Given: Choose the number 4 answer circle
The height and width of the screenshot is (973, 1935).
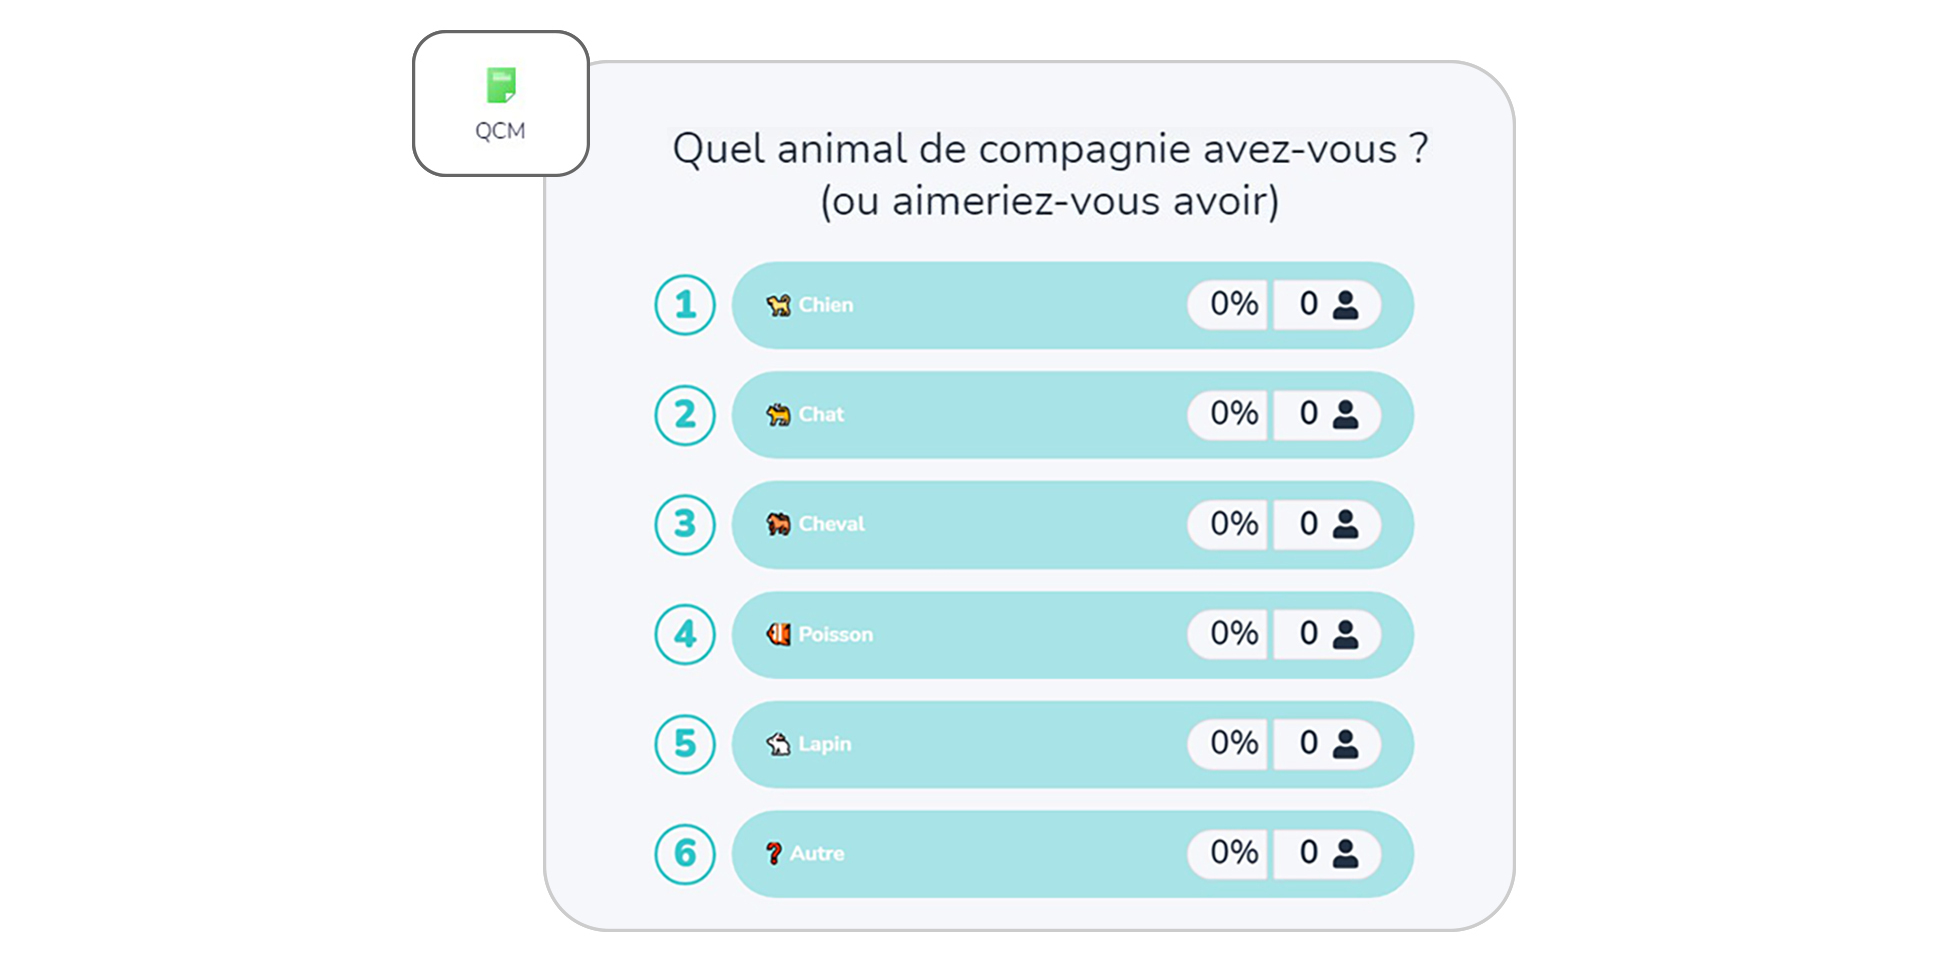Looking at the screenshot, I should 685,634.
